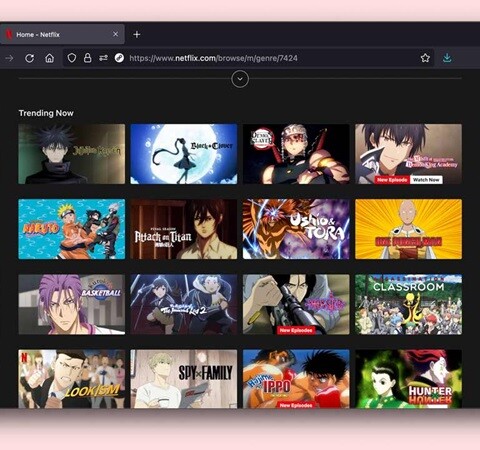This screenshot has width=480, height=450.
Task: Click Watch Now on Demon King Academy
Action: 426,180
